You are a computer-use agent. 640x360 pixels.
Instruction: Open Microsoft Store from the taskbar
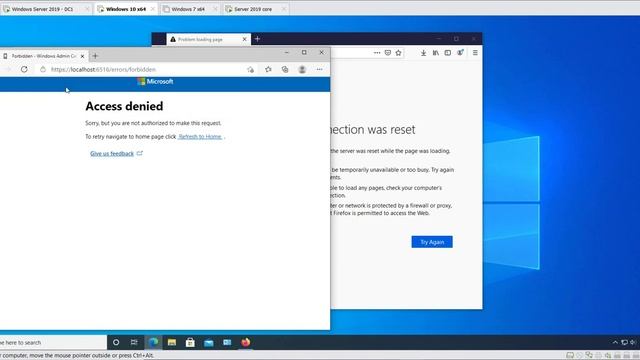(190, 342)
